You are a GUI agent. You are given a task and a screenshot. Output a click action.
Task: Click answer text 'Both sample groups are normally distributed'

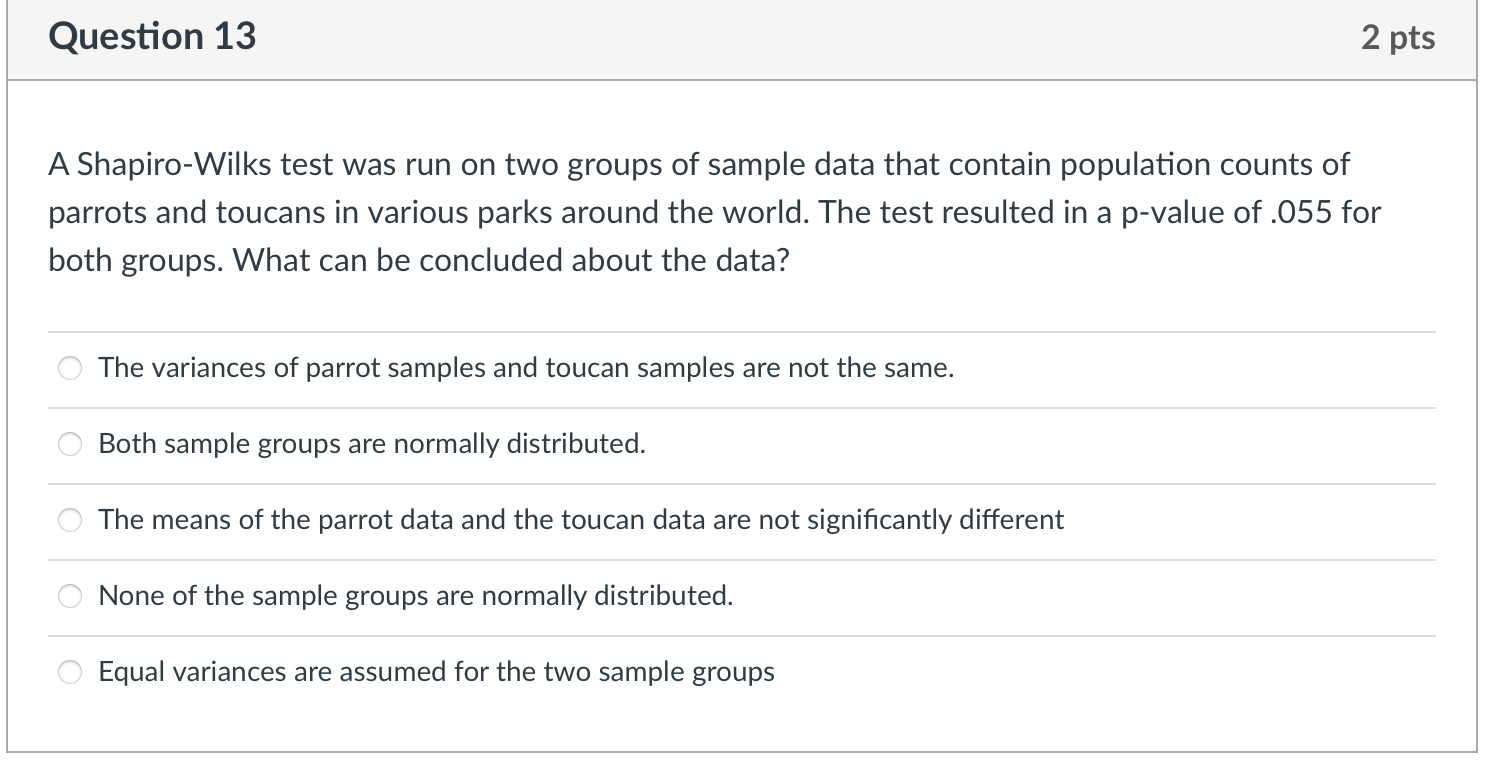click(x=372, y=444)
